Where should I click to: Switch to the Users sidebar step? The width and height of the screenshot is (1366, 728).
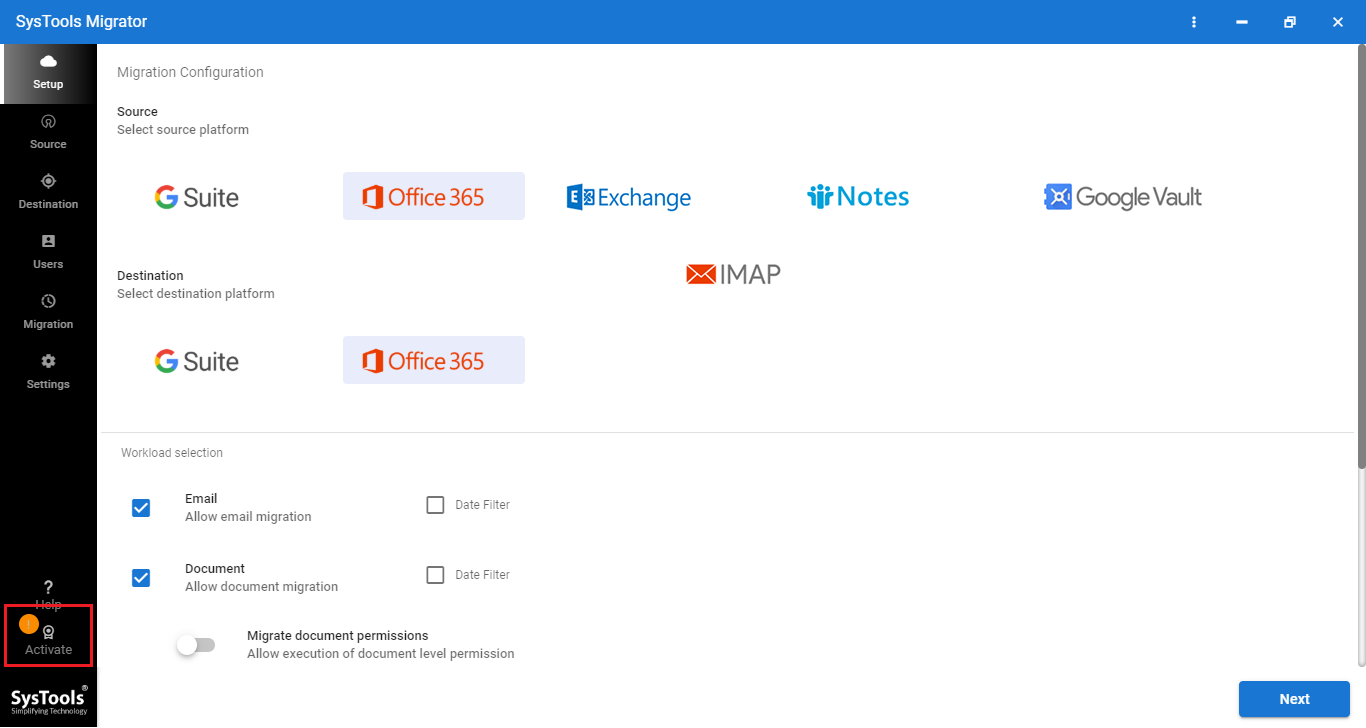tap(48, 253)
